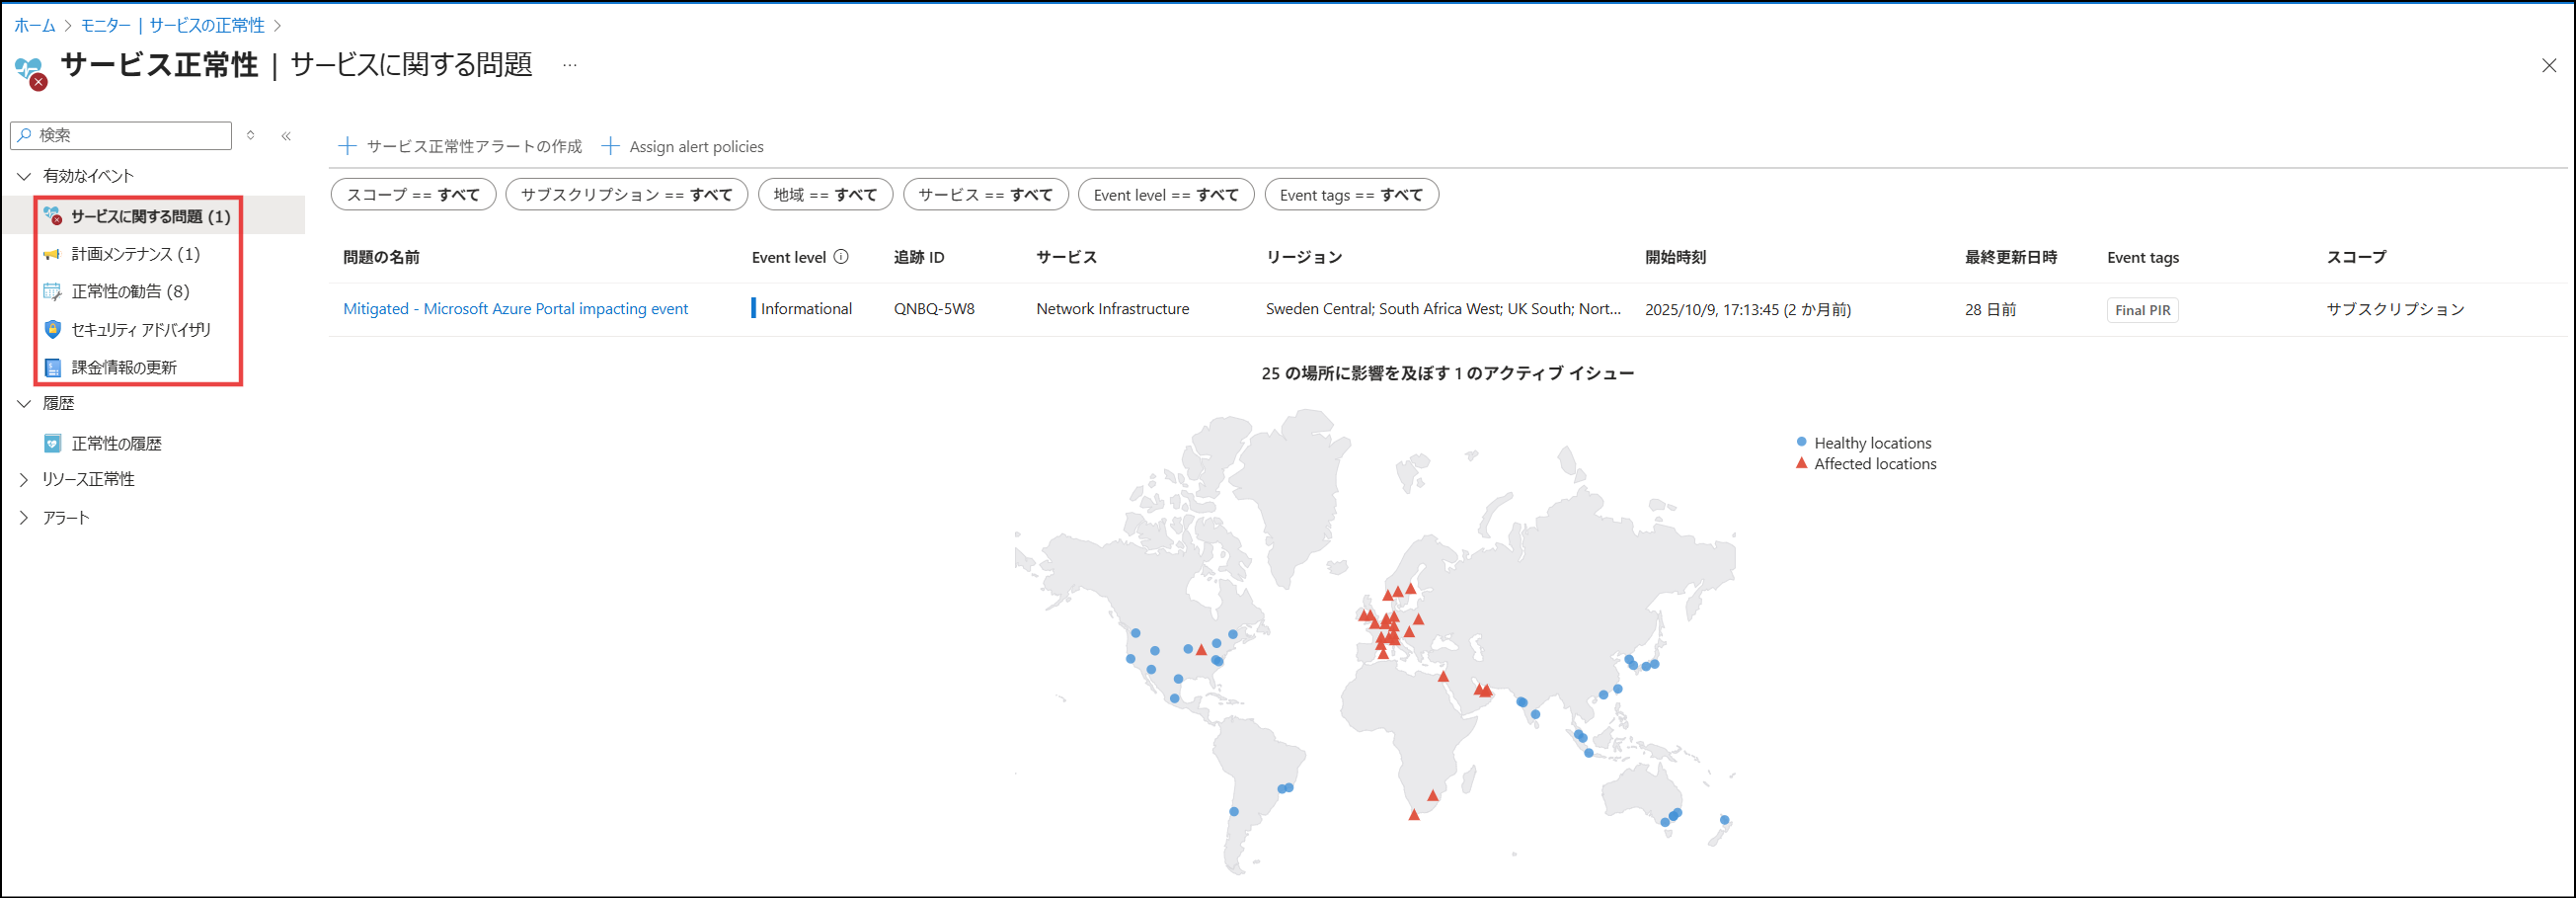Image resolution: width=2576 pixels, height=898 pixels.
Task: Open the Event level == すべて filter
Action: coord(1166,195)
